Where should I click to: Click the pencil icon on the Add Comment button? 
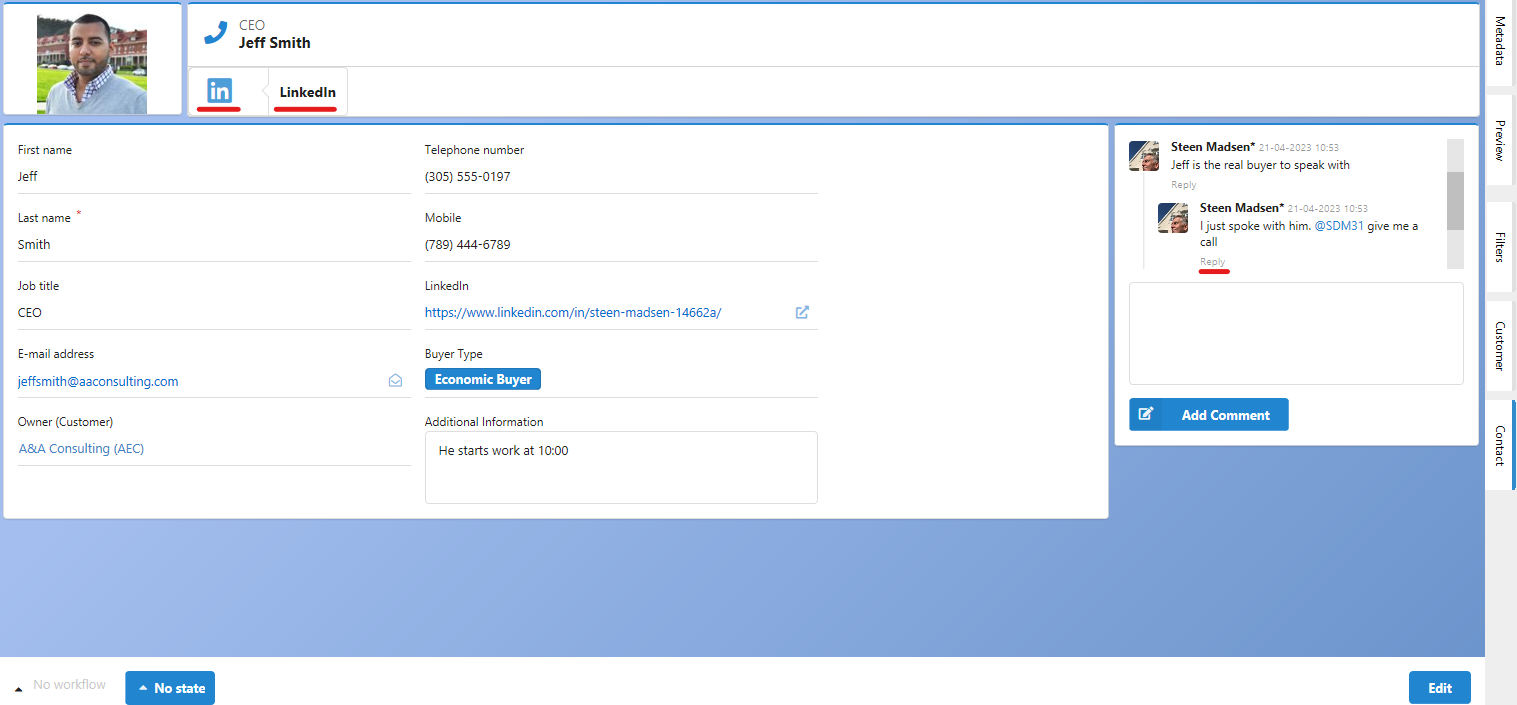1146,414
